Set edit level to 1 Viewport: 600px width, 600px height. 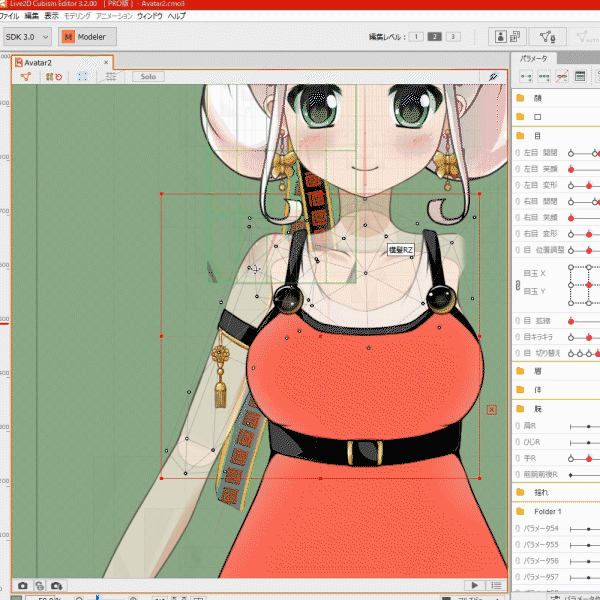pos(416,36)
